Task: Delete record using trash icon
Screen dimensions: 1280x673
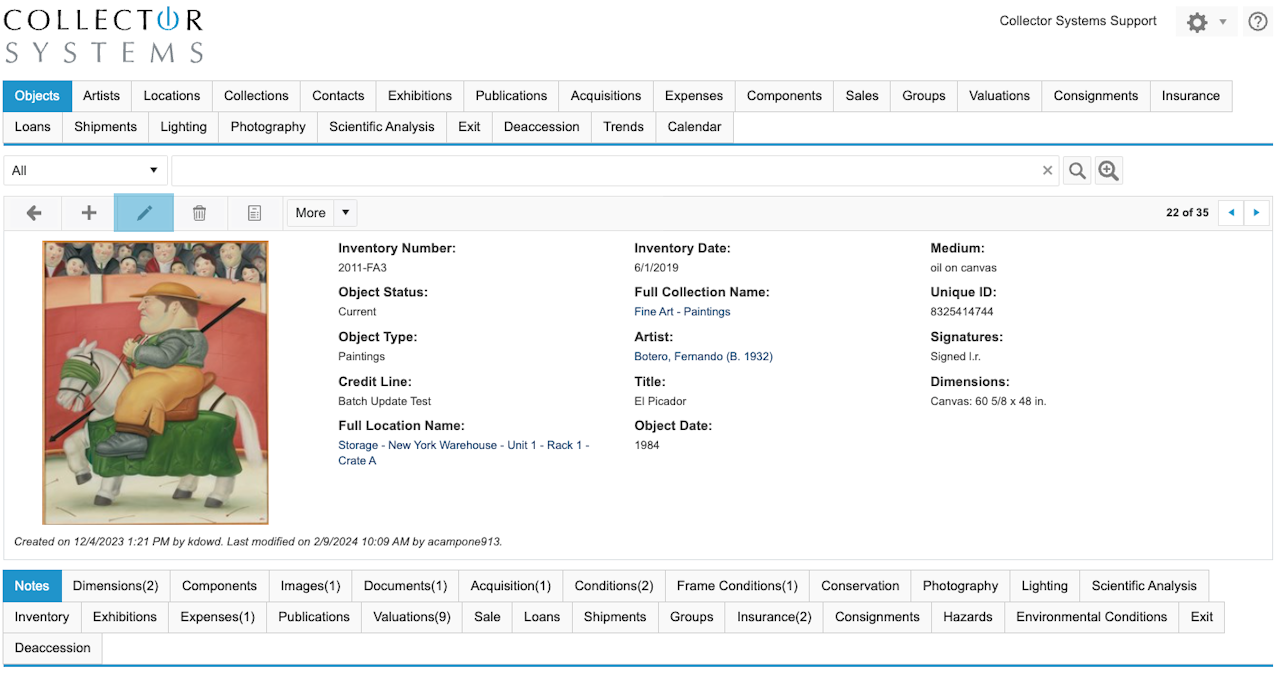Action: (199, 213)
